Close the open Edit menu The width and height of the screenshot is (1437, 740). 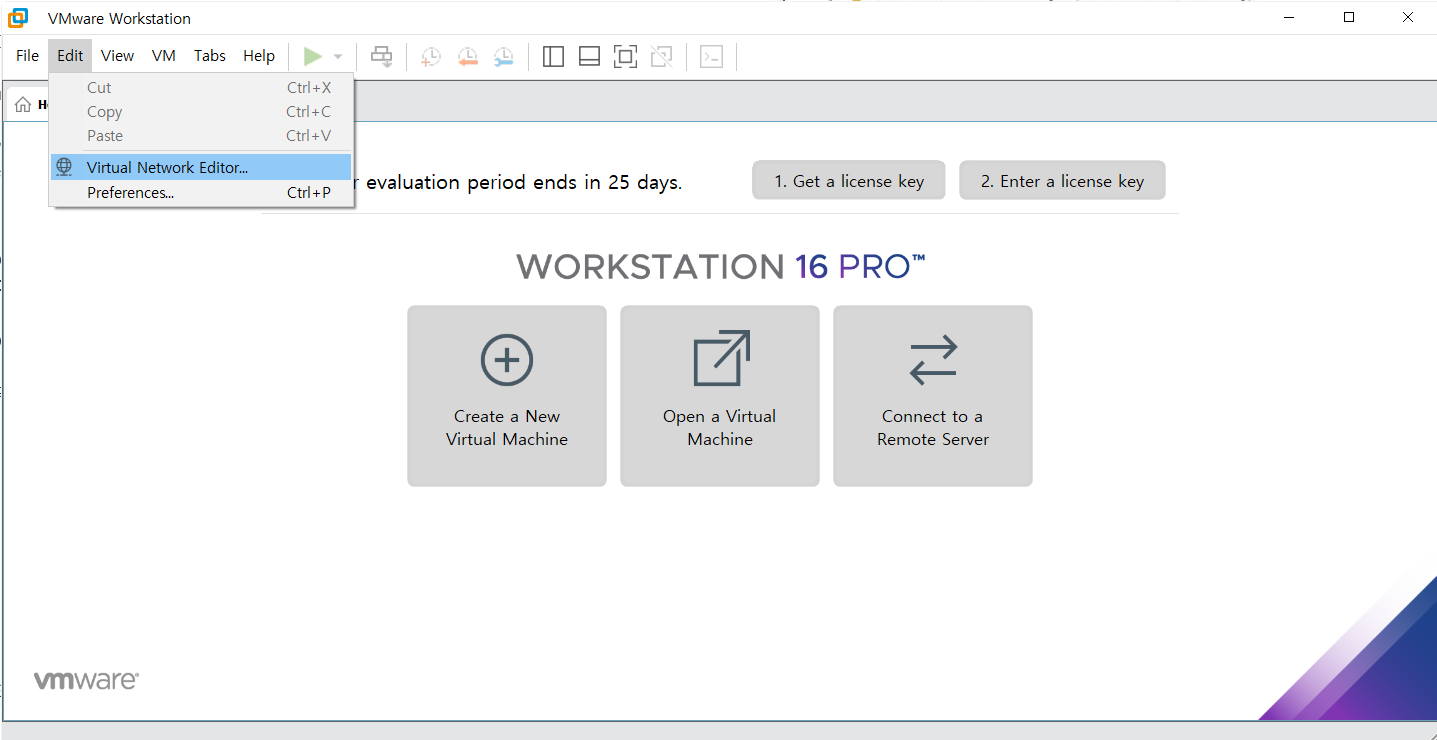coord(70,56)
